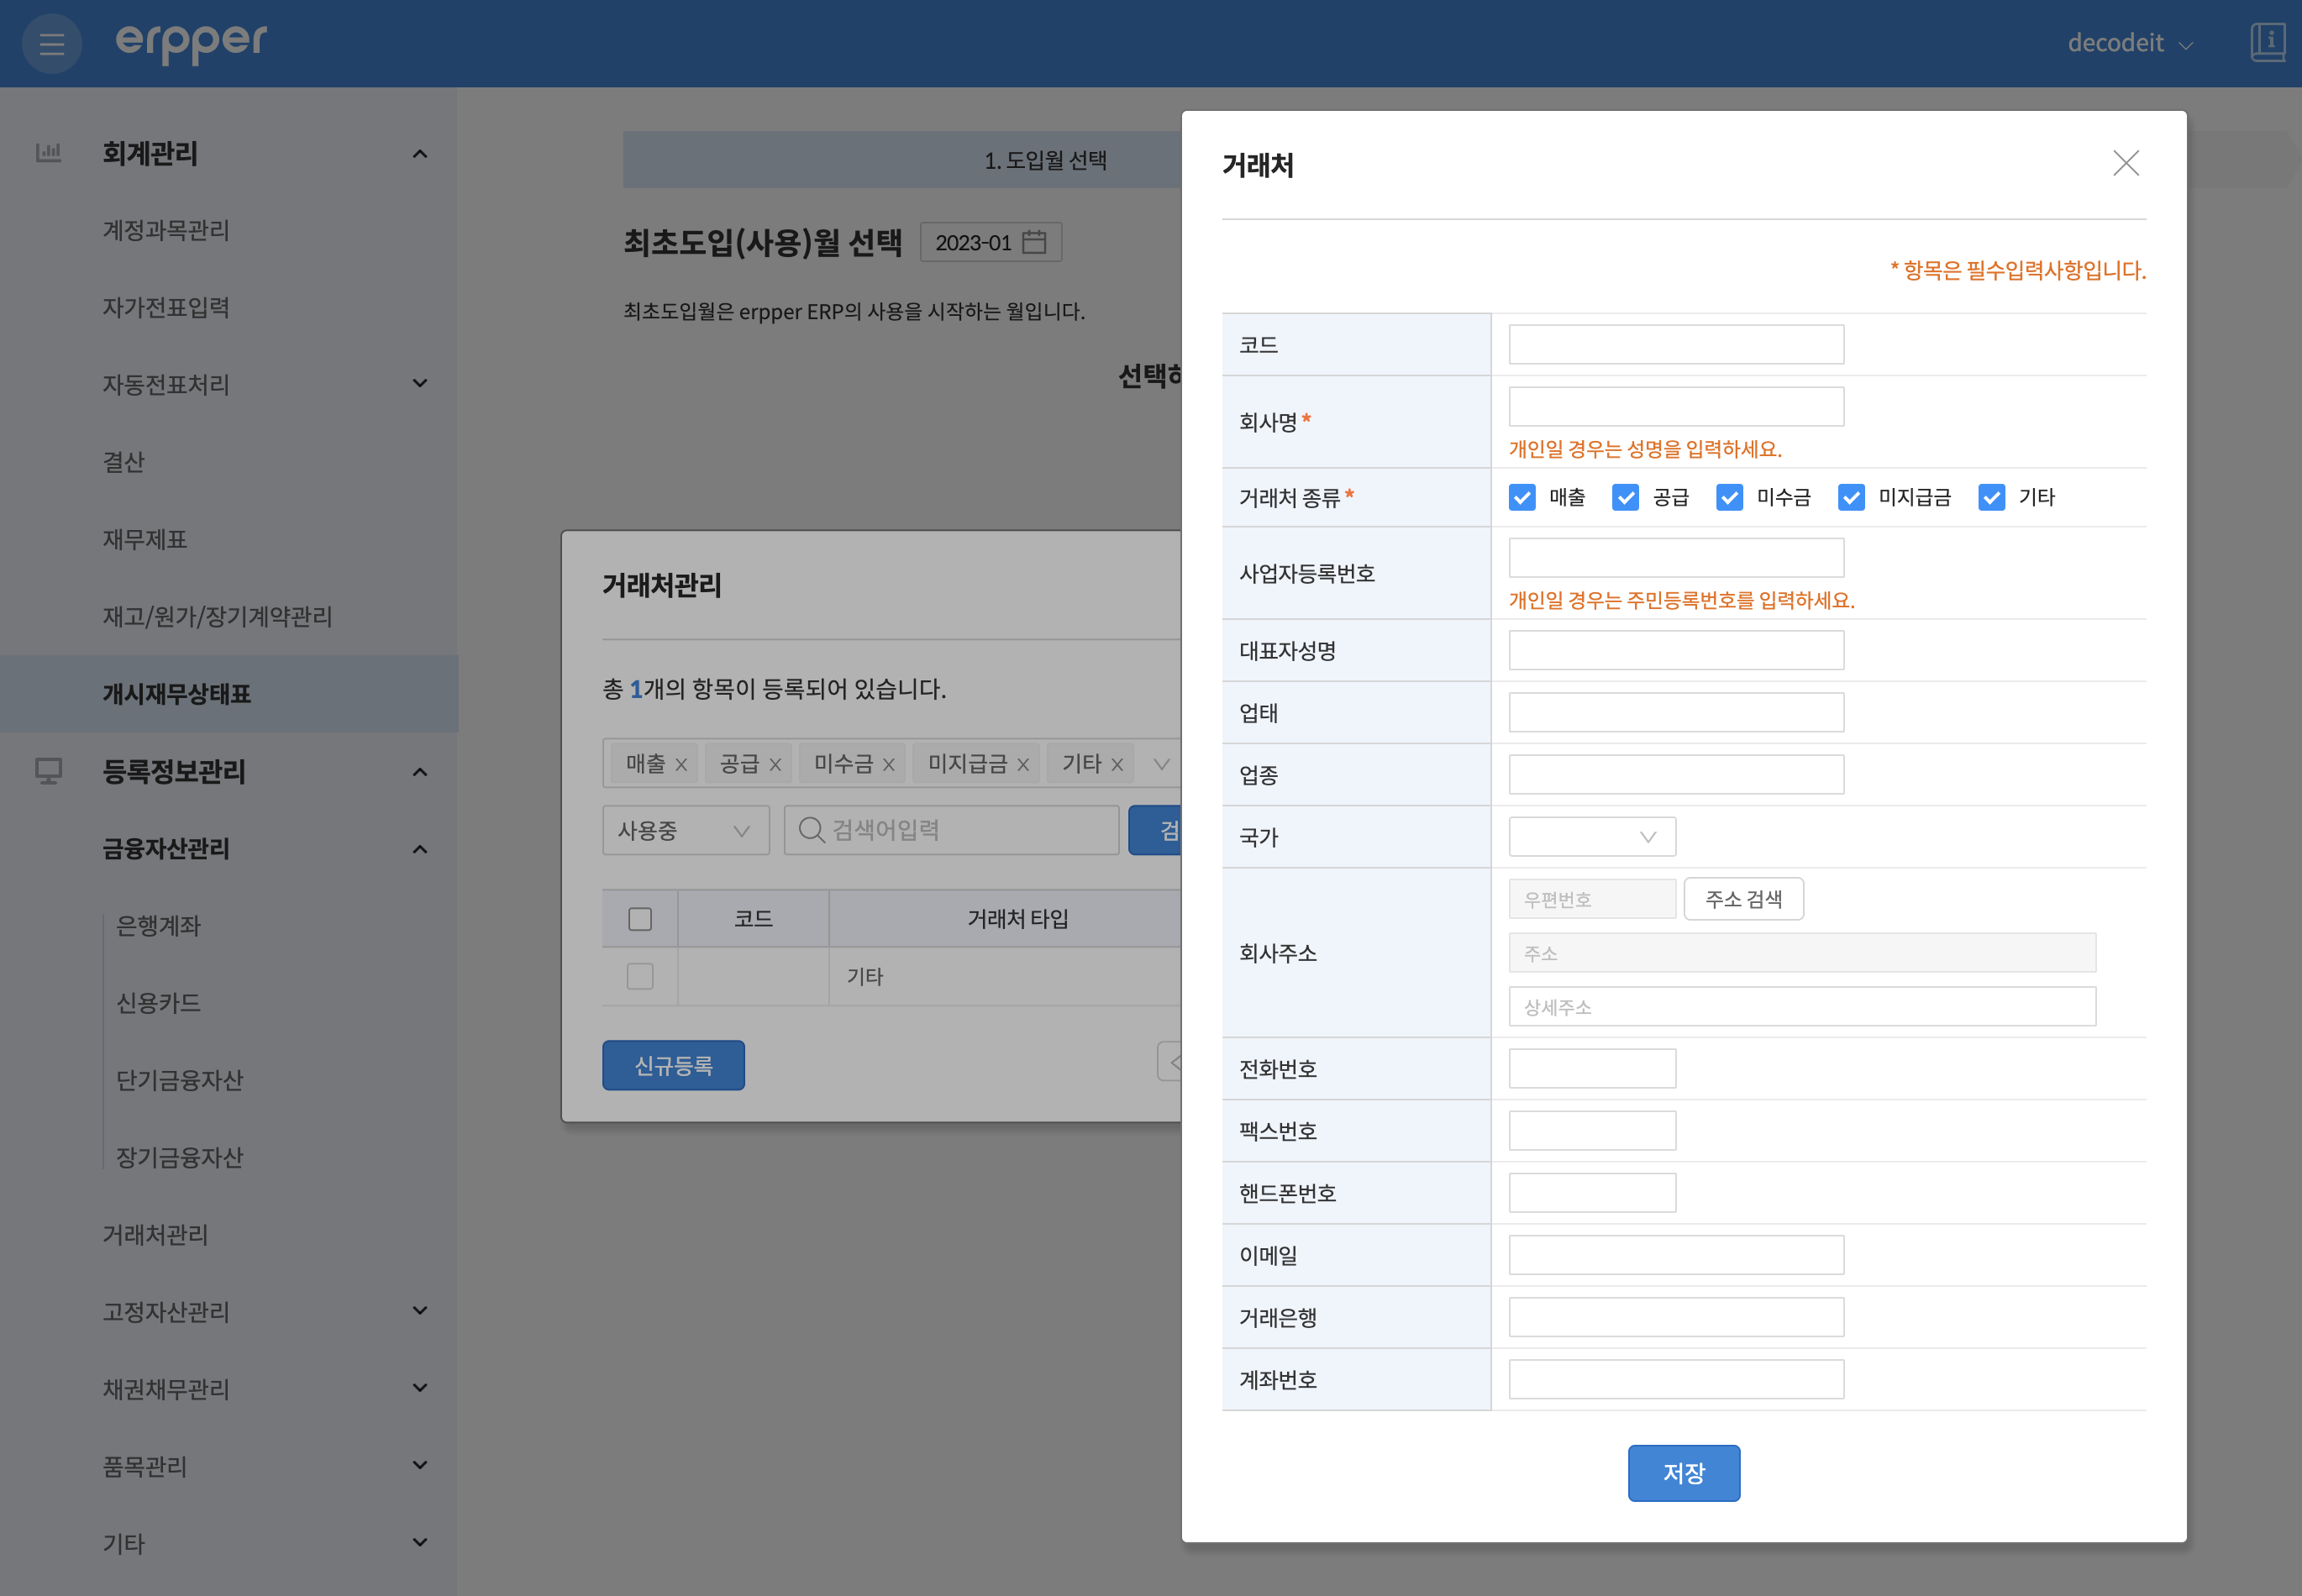This screenshot has width=2302, height=1596.
Task: Uncheck the 매출 checkbox
Action: coord(1522,497)
